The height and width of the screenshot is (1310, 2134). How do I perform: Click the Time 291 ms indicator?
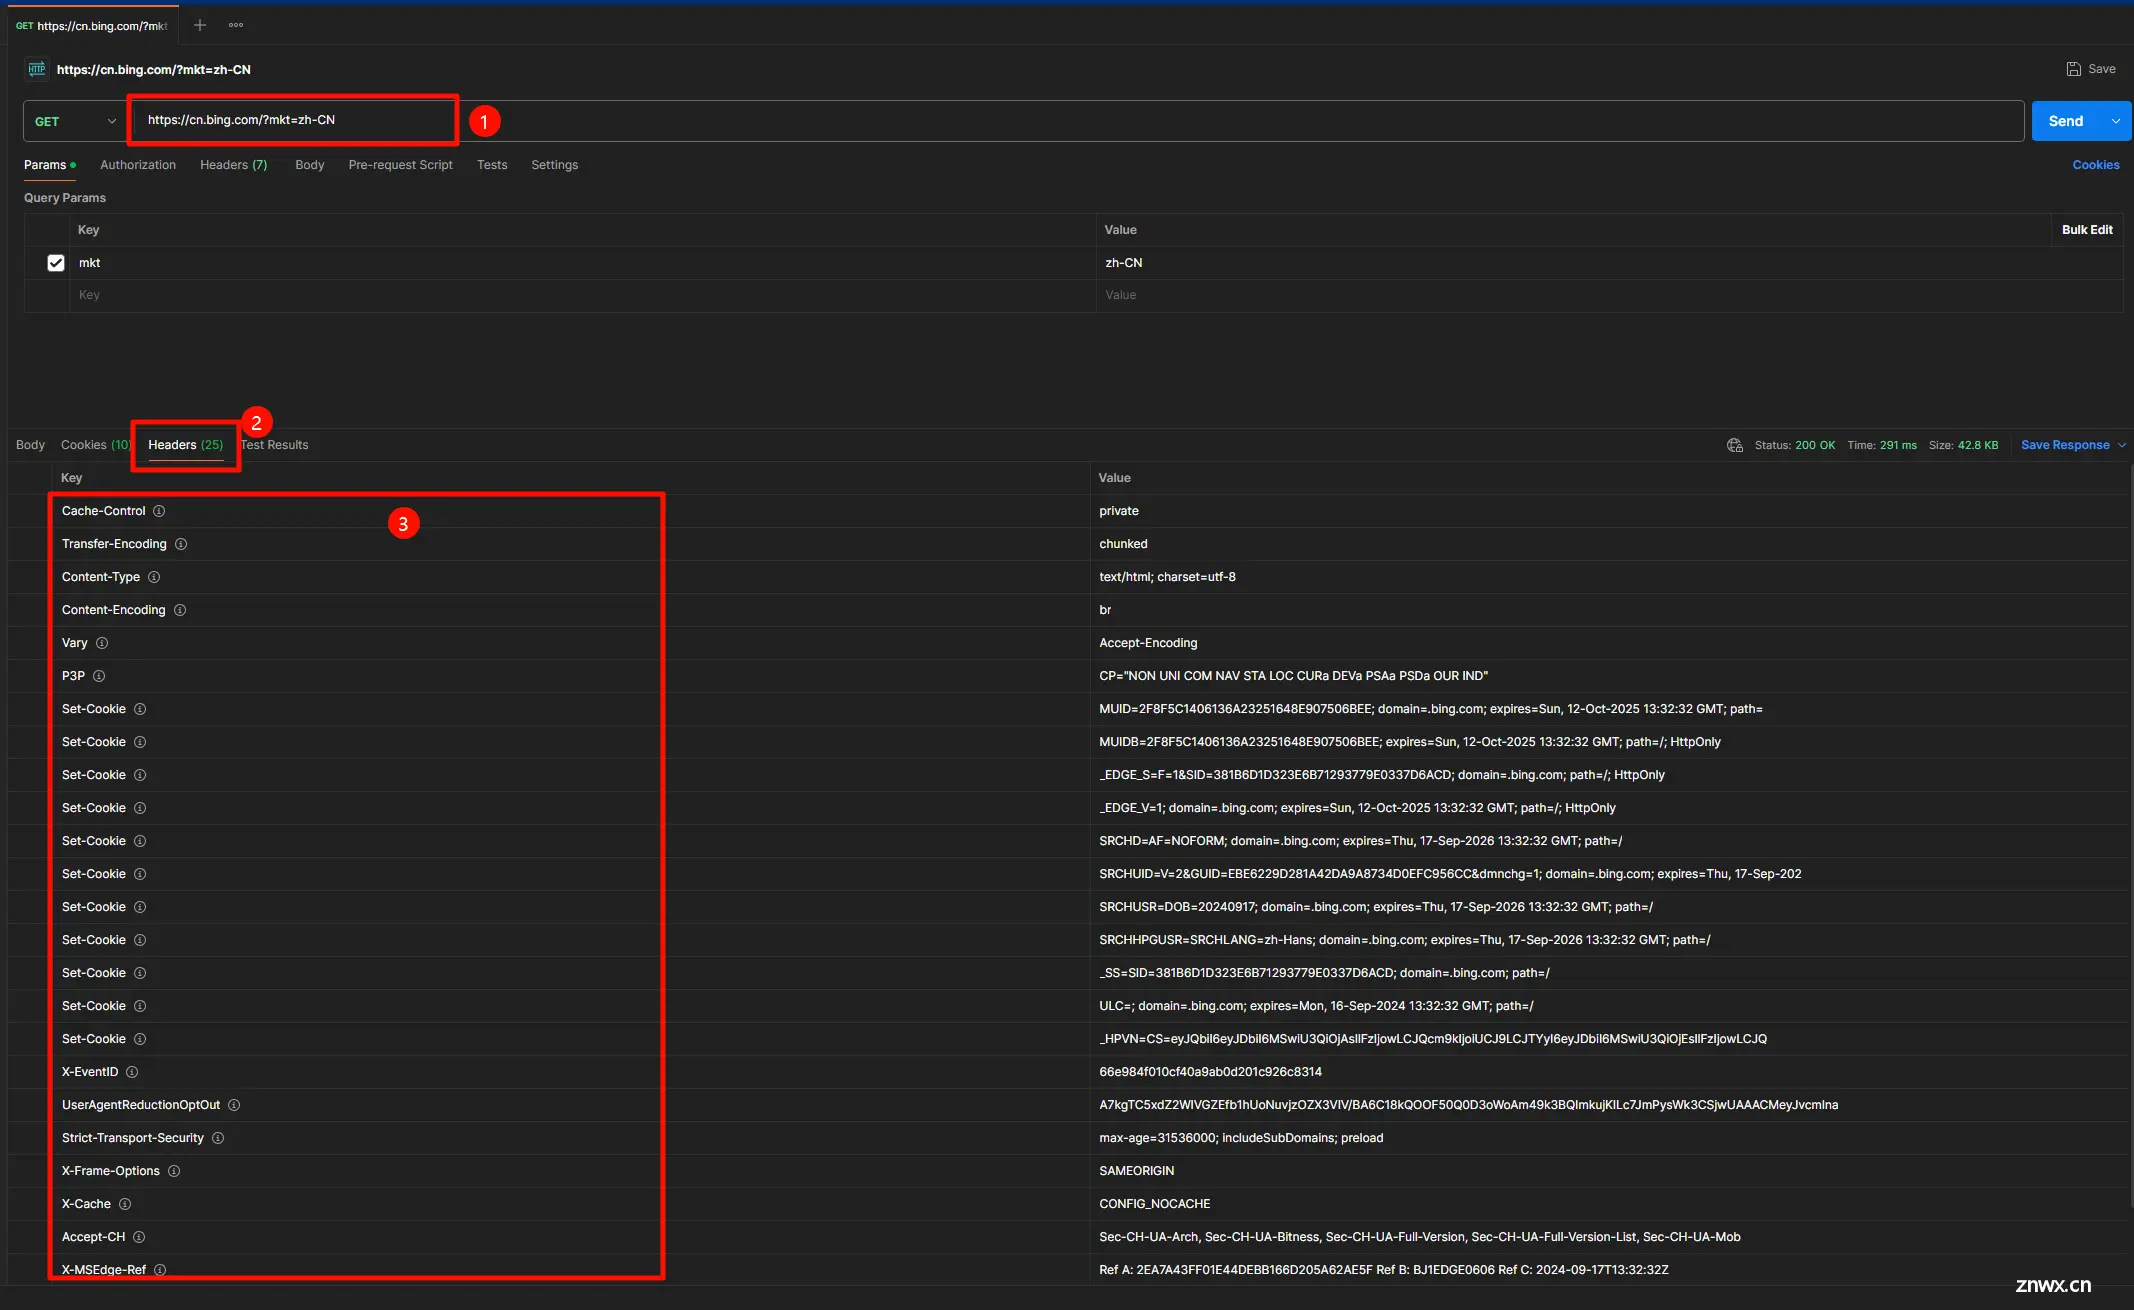pos(1882,445)
